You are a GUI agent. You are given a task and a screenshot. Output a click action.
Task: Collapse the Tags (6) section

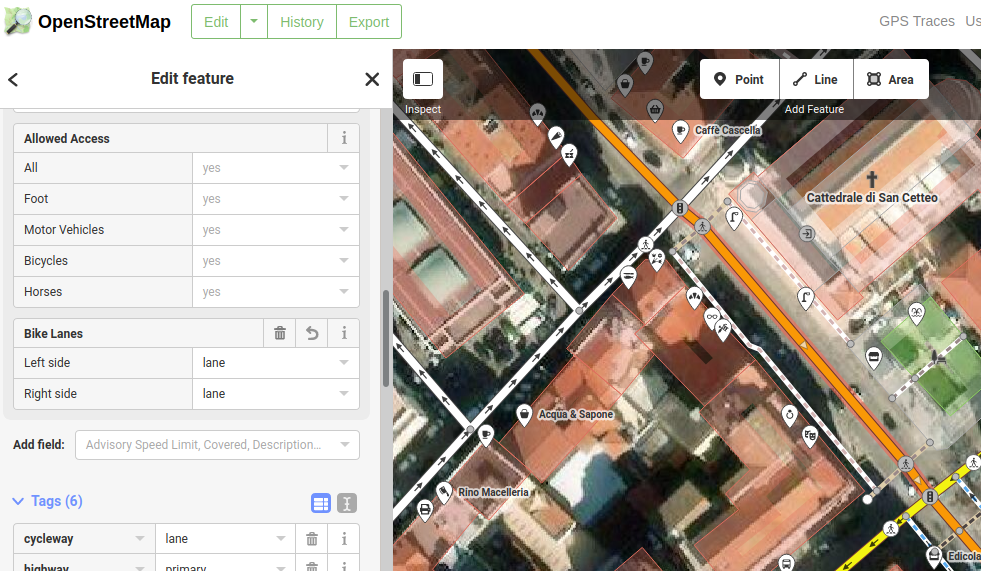(48, 501)
